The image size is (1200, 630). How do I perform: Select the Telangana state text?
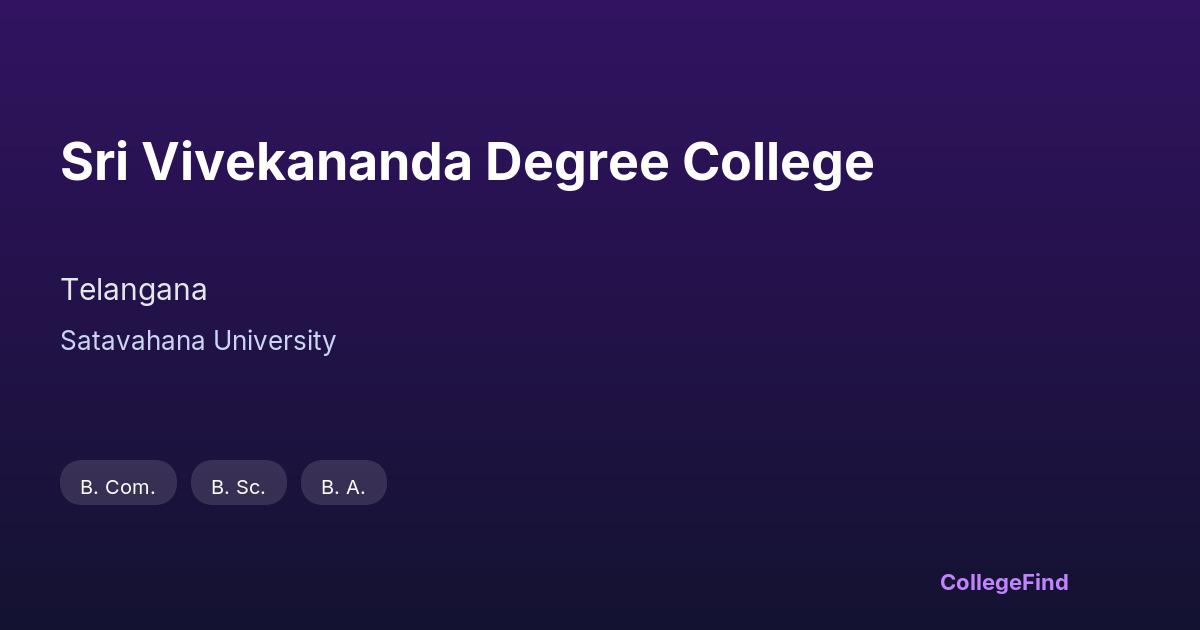coord(134,290)
